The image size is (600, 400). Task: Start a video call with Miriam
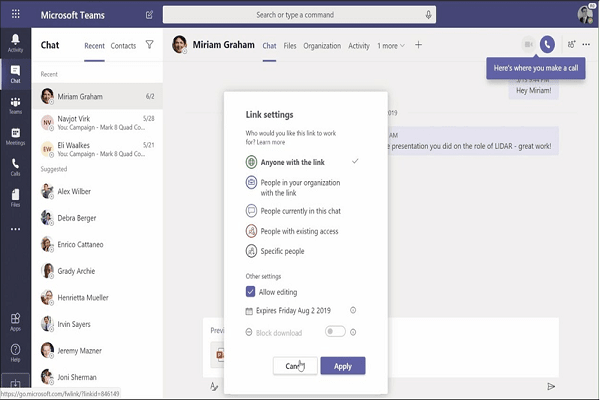click(528, 45)
